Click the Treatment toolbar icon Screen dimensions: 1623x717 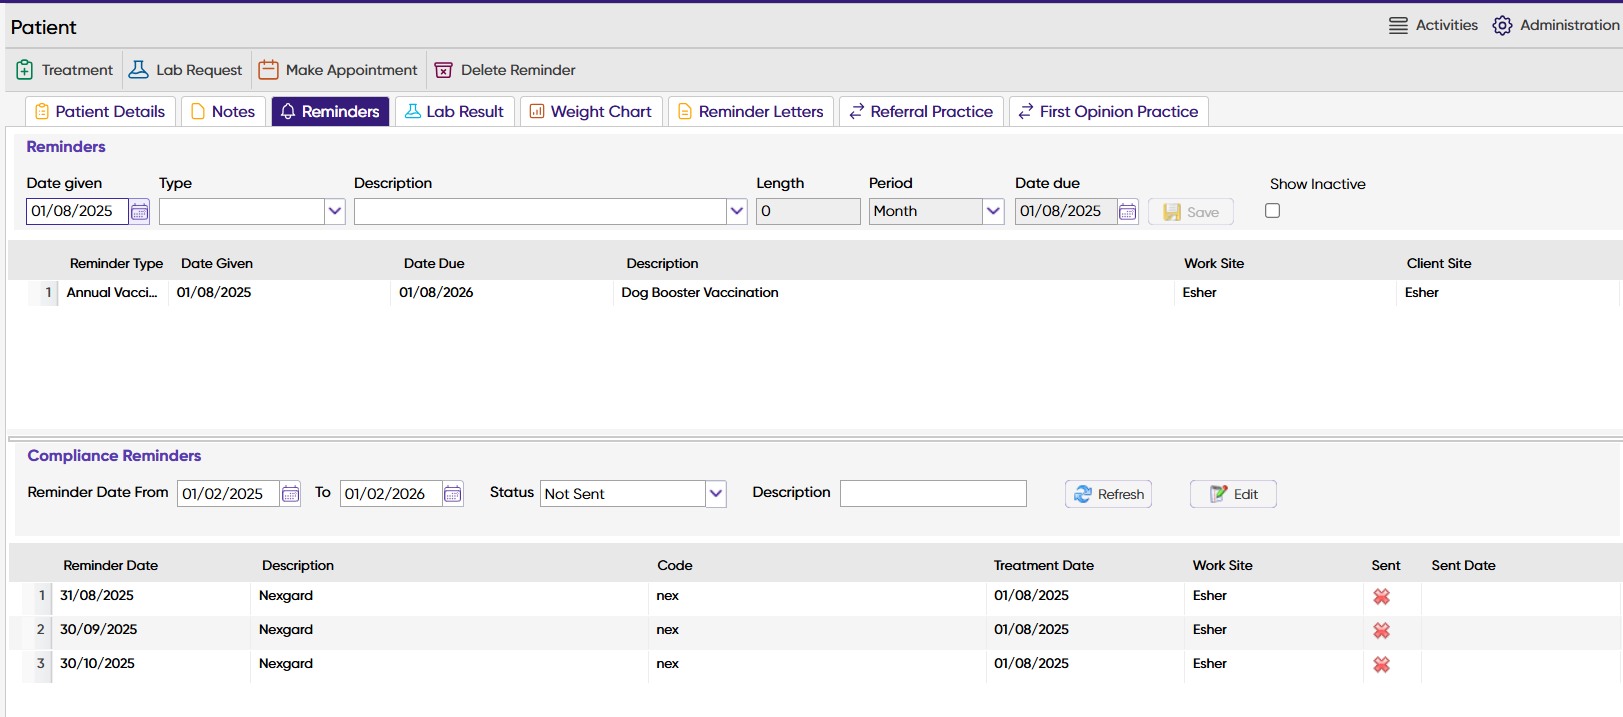[x=25, y=70]
